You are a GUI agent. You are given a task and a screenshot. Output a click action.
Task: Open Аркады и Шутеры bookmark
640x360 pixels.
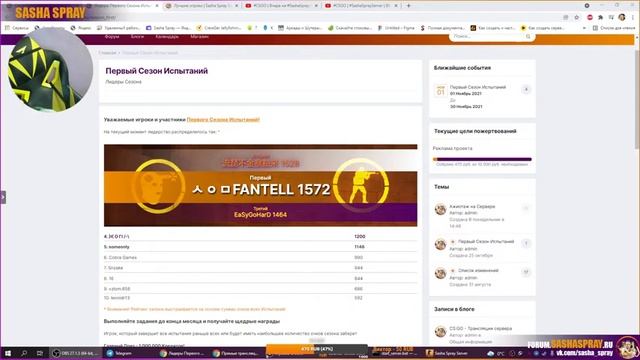pos(300,28)
